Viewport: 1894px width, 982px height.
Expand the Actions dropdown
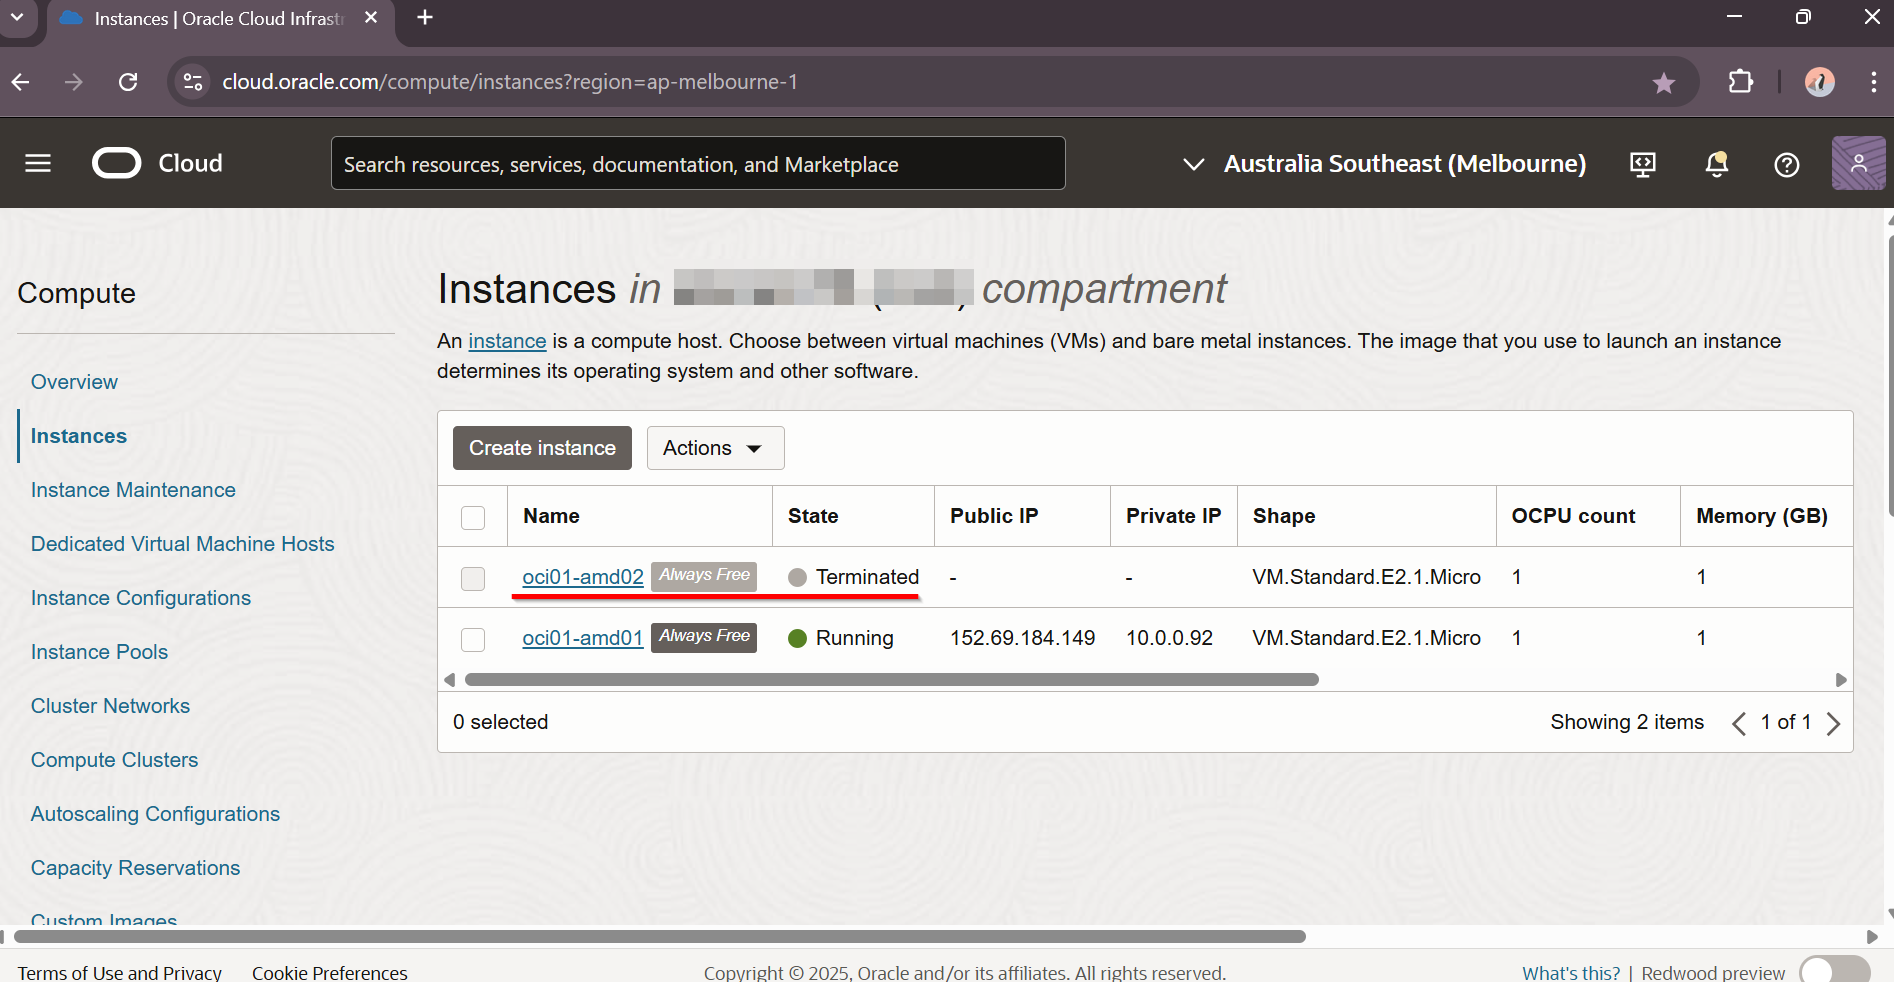715,448
